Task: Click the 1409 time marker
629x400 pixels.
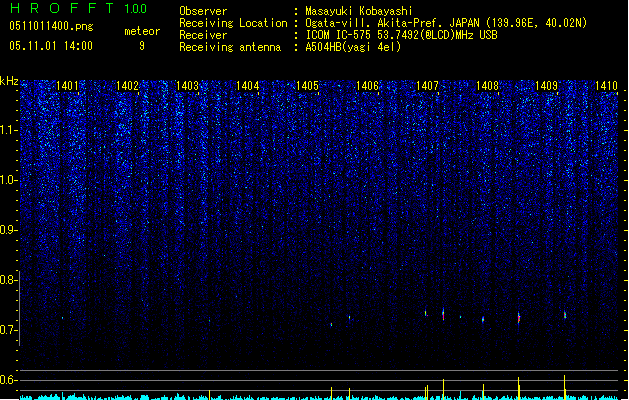Action: point(546,85)
